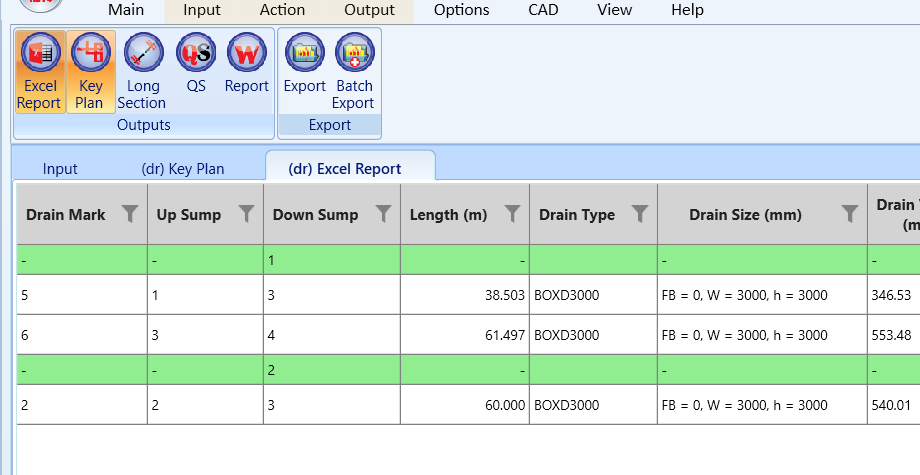Click drain size cell in 38.503 row
The image size is (920, 475).
(x=762, y=294)
